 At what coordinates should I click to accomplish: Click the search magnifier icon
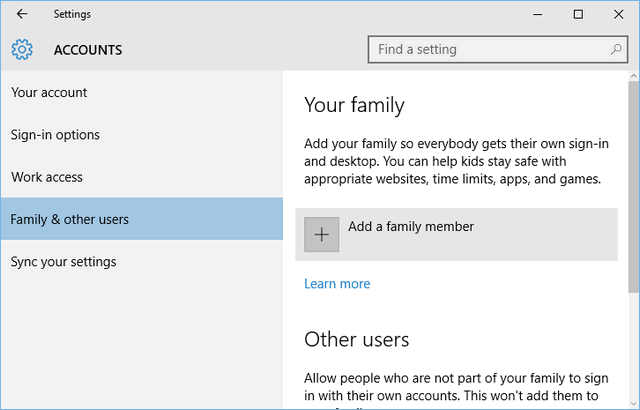[616, 49]
